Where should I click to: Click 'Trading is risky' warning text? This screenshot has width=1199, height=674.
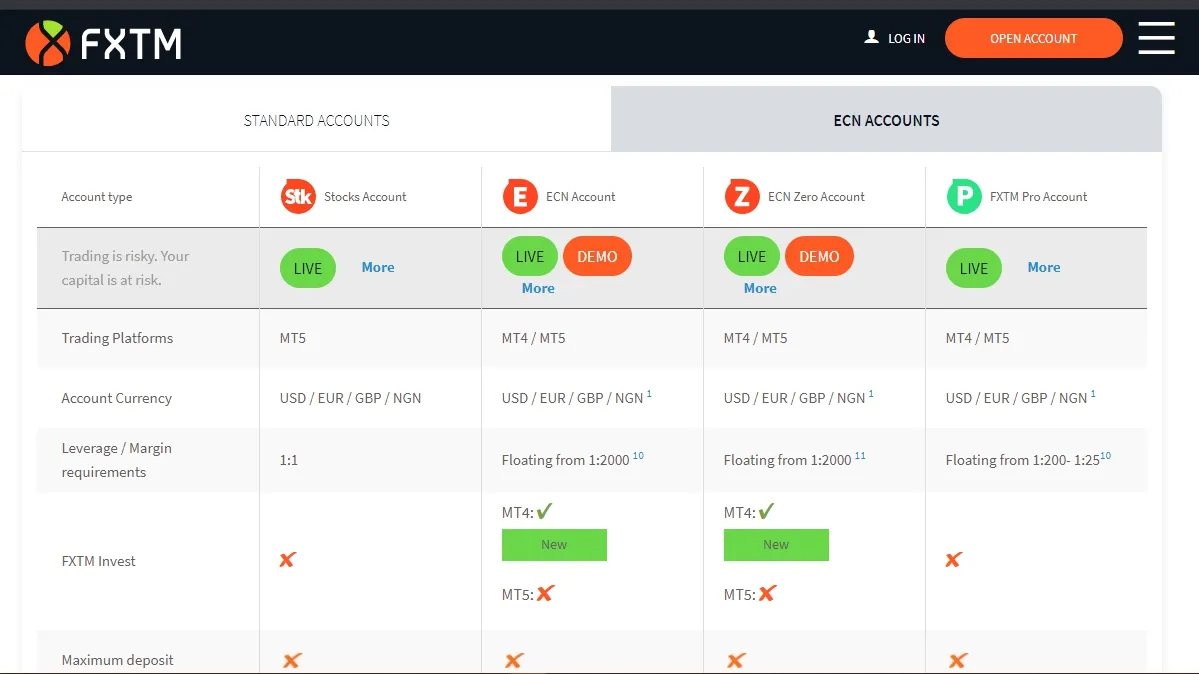point(125,268)
